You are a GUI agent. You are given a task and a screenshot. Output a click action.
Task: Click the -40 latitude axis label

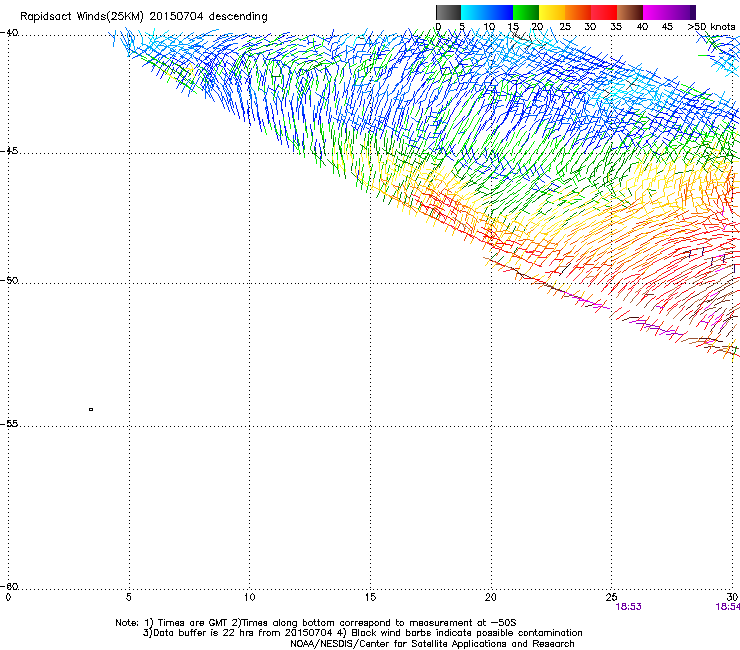(x=9, y=33)
